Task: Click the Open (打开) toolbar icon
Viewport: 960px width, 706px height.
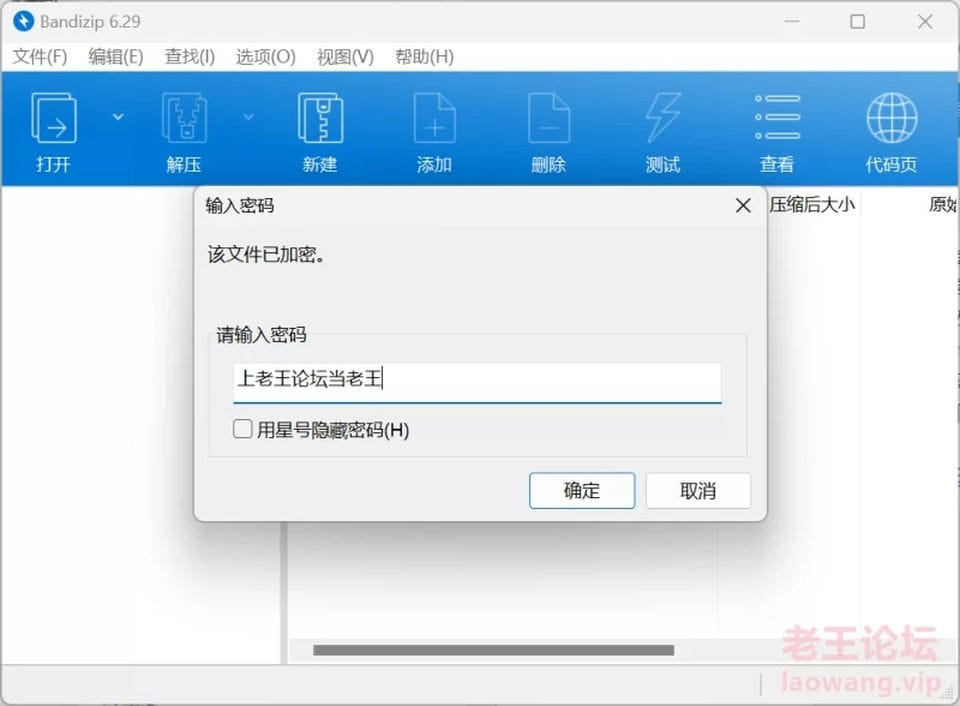Action: 53,118
